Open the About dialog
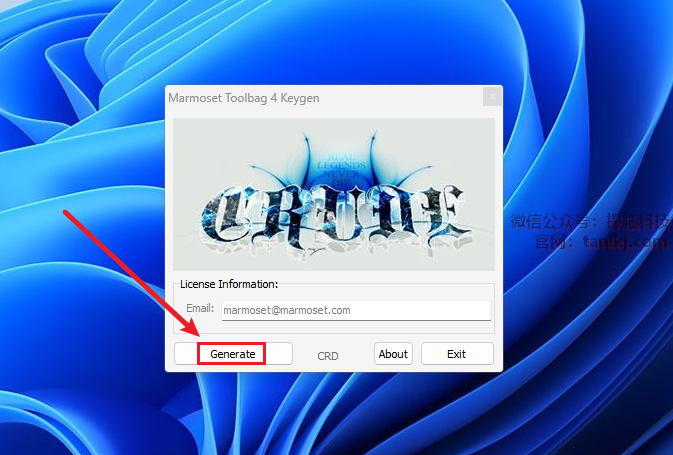The height and width of the screenshot is (455, 673). tap(393, 354)
